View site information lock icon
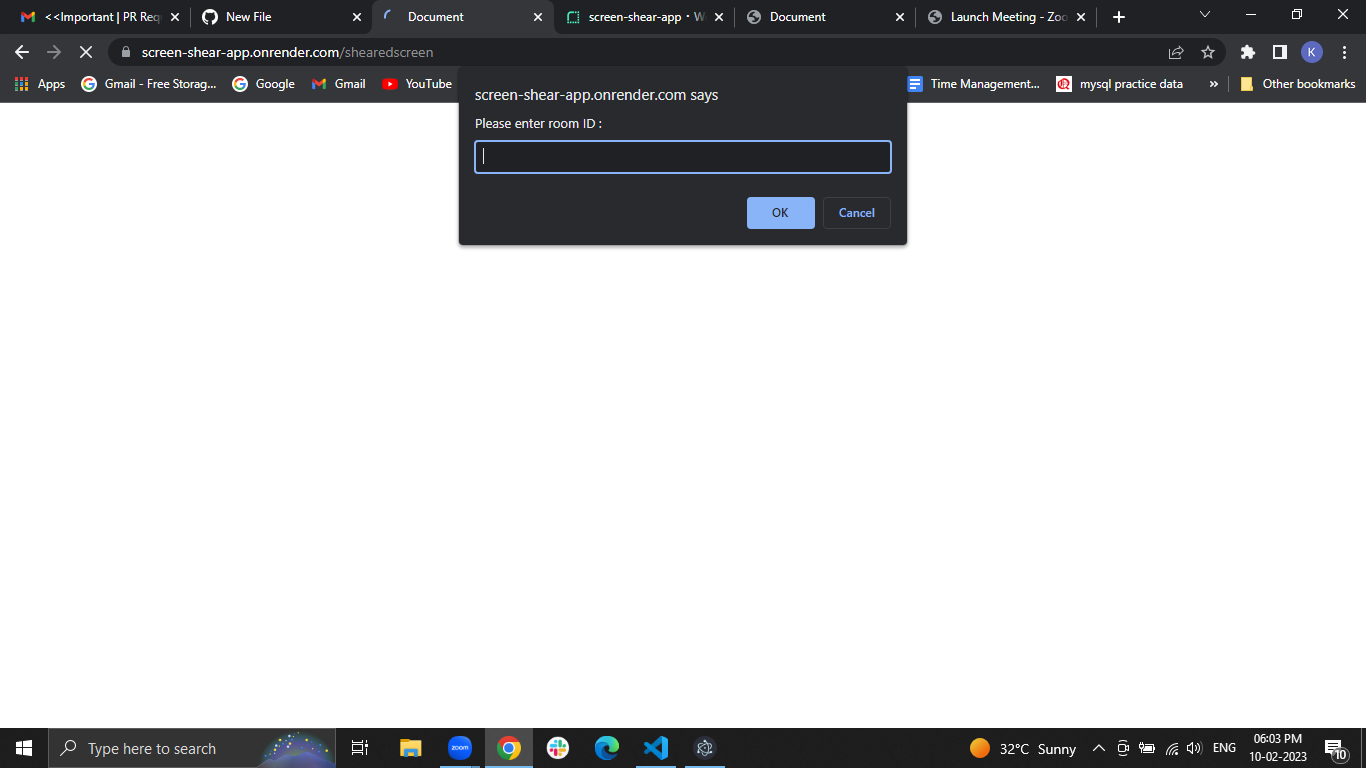This screenshot has width=1366, height=768. point(125,52)
